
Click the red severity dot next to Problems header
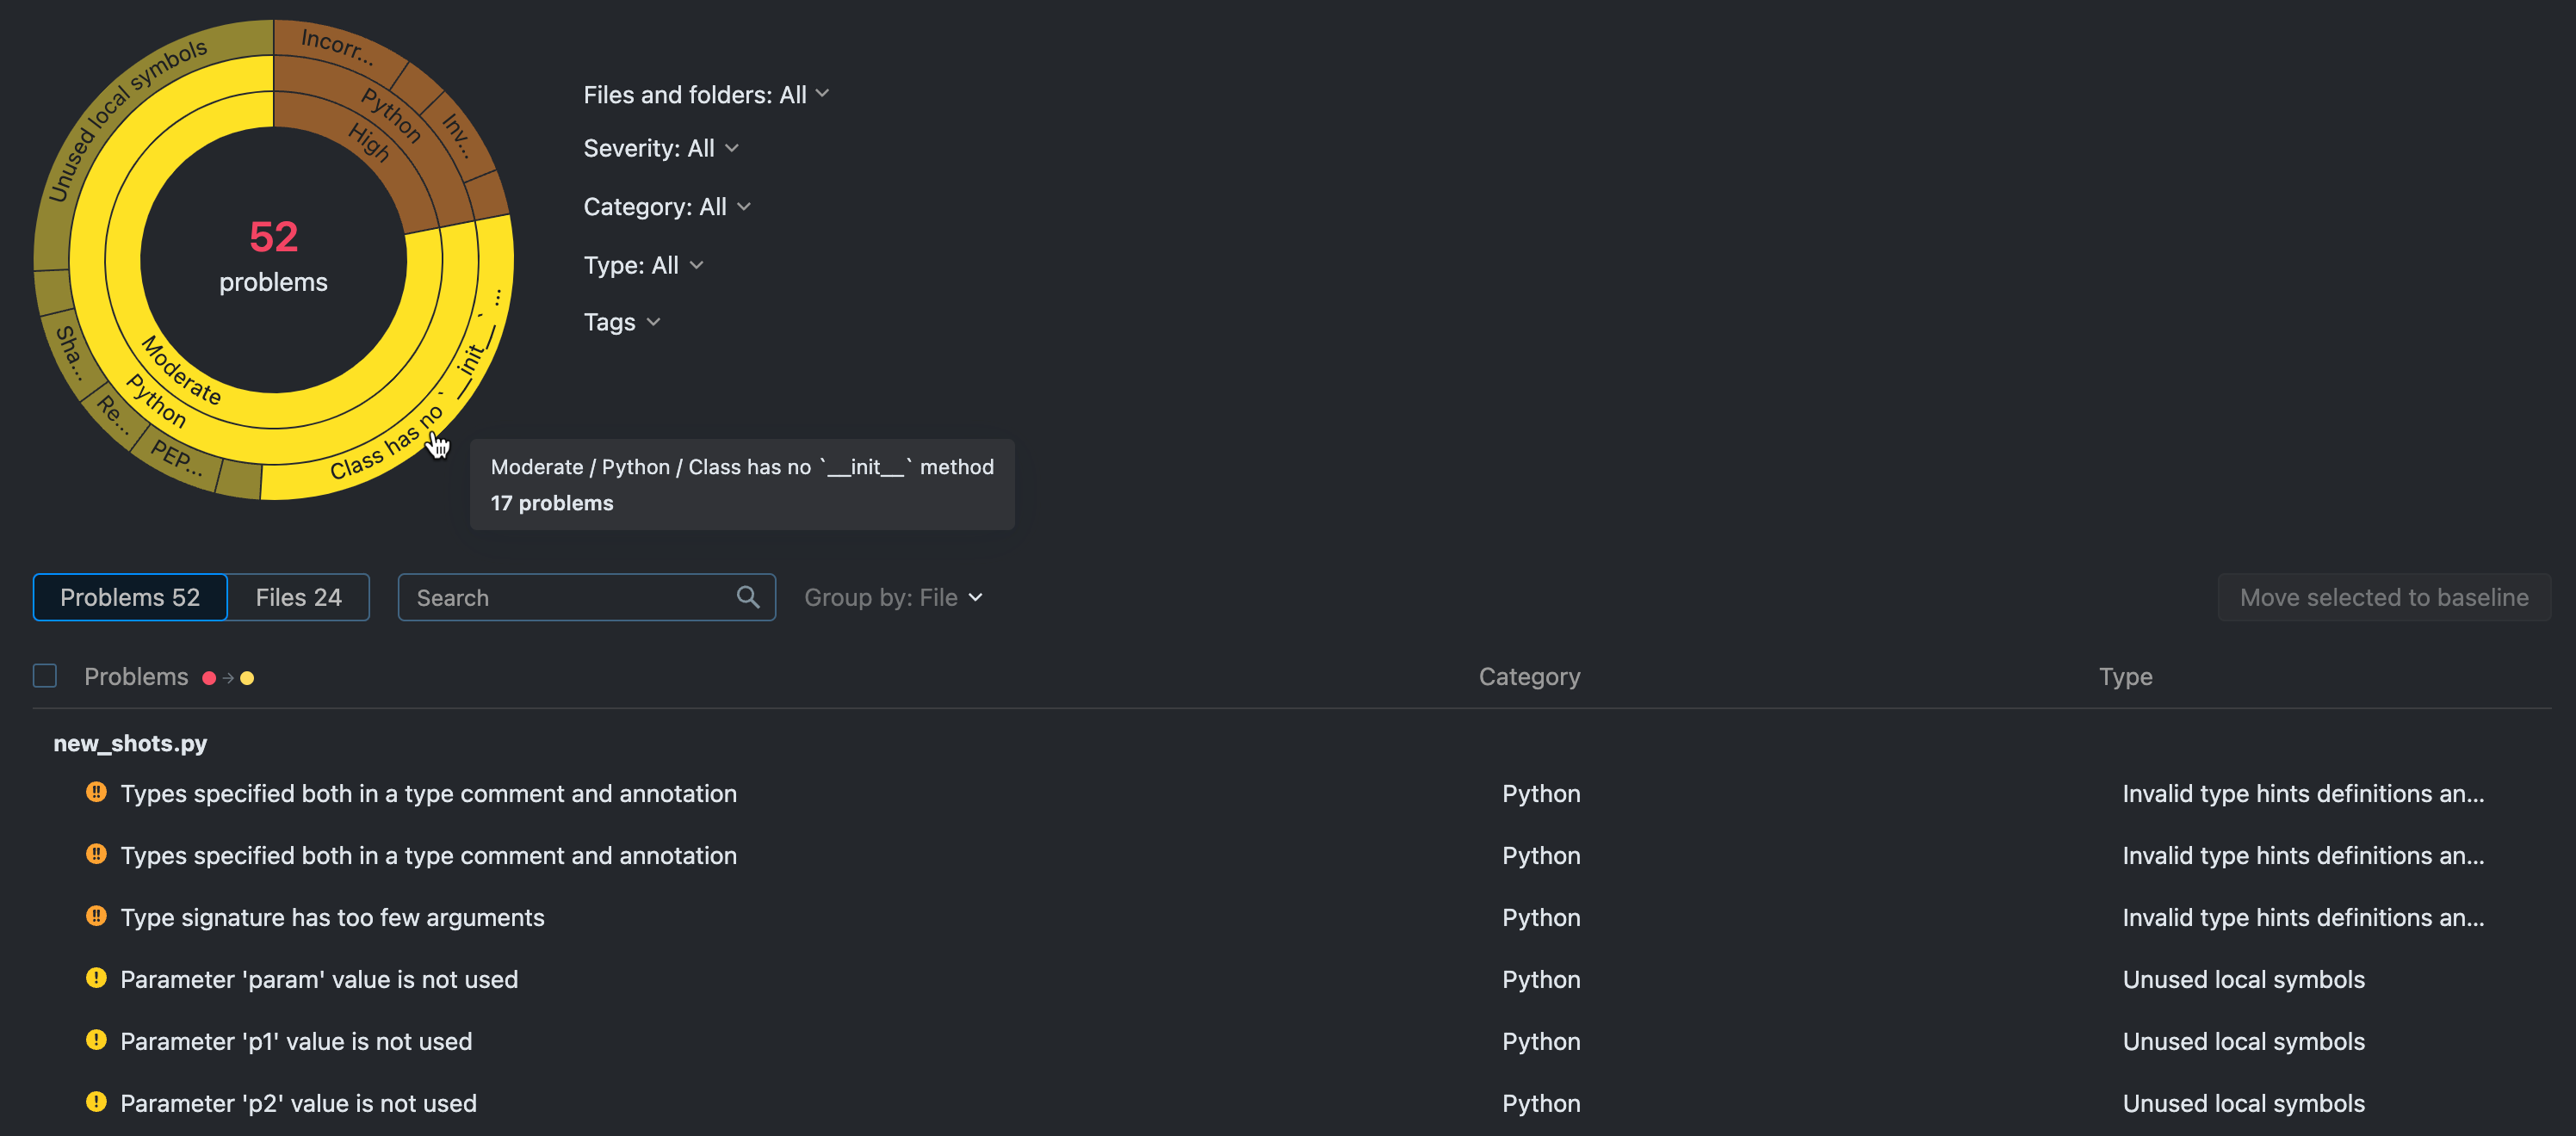[210, 677]
